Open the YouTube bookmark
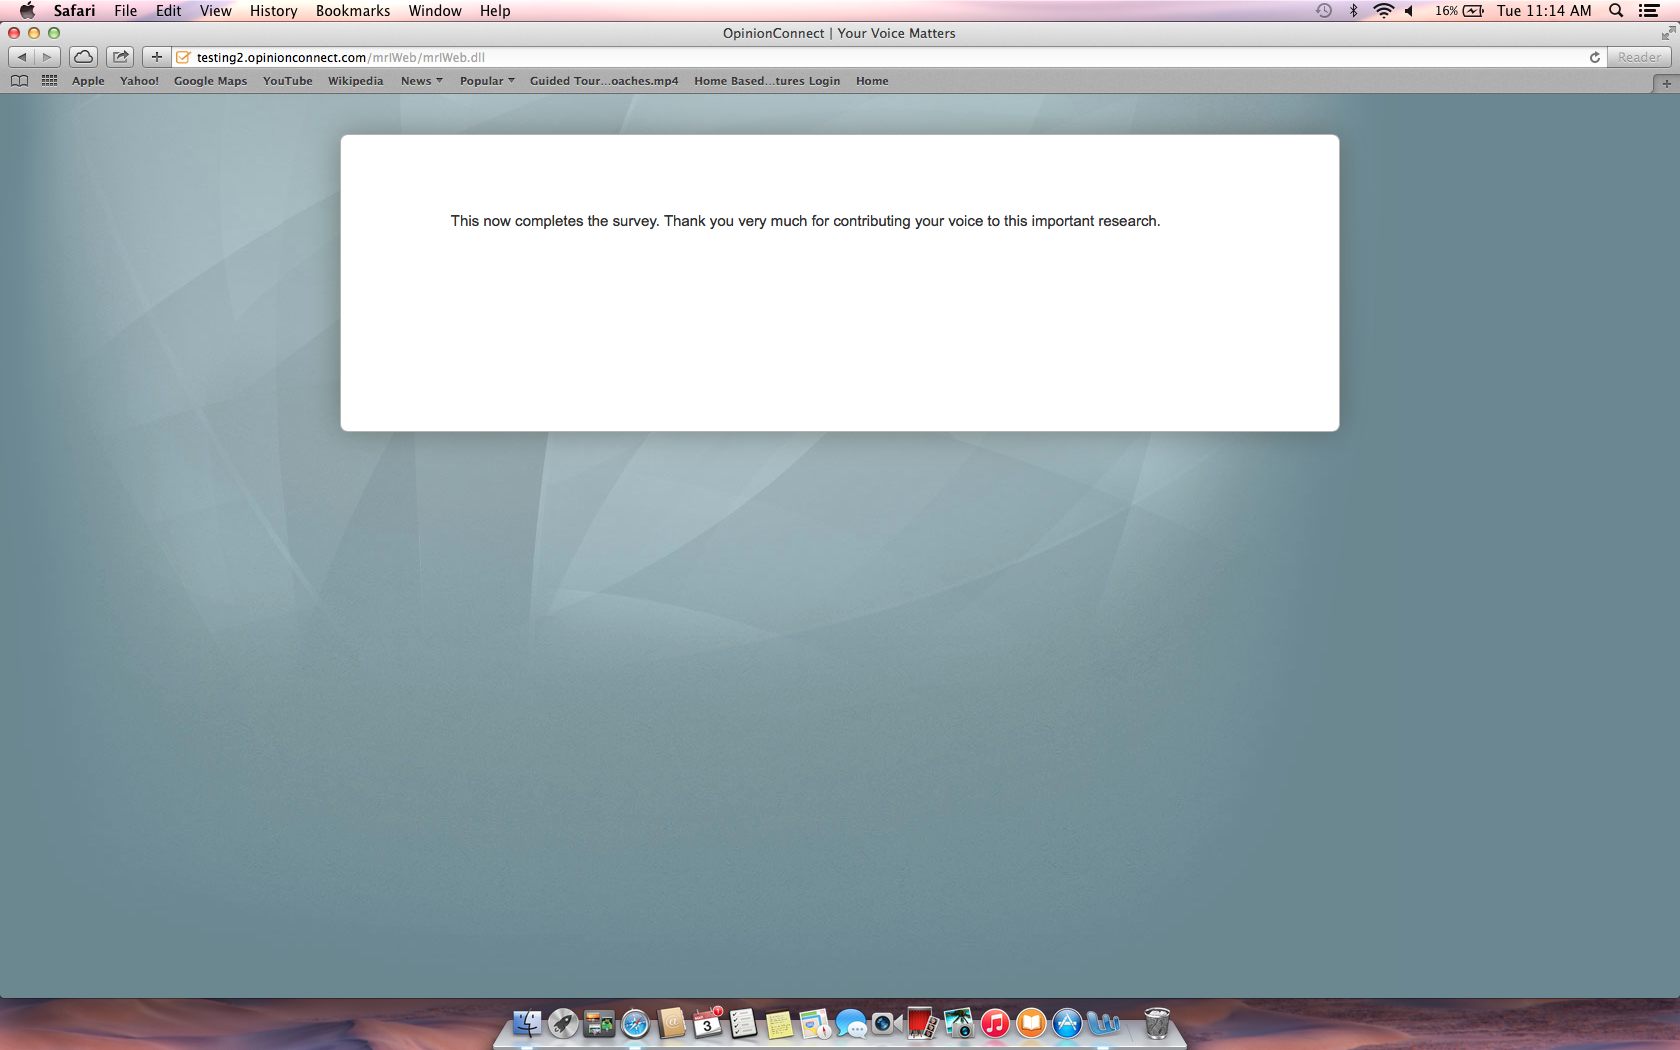1680x1050 pixels. click(x=288, y=81)
